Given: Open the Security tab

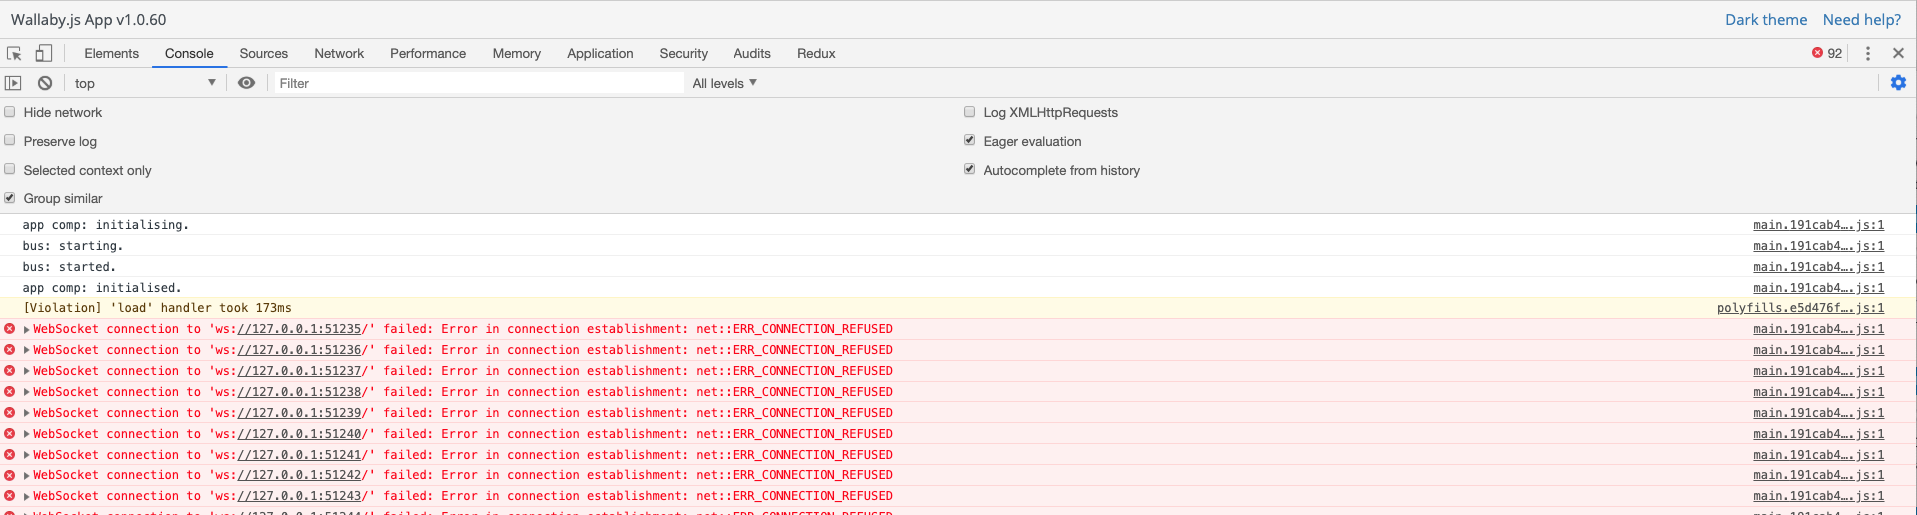Looking at the screenshot, I should coord(684,53).
